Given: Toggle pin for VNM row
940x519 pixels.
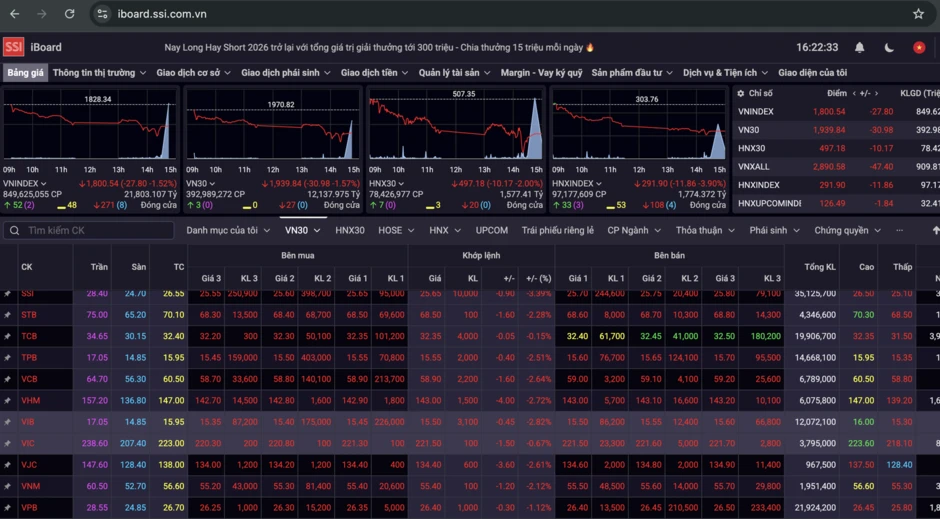Looking at the screenshot, I should tap(7, 486).
